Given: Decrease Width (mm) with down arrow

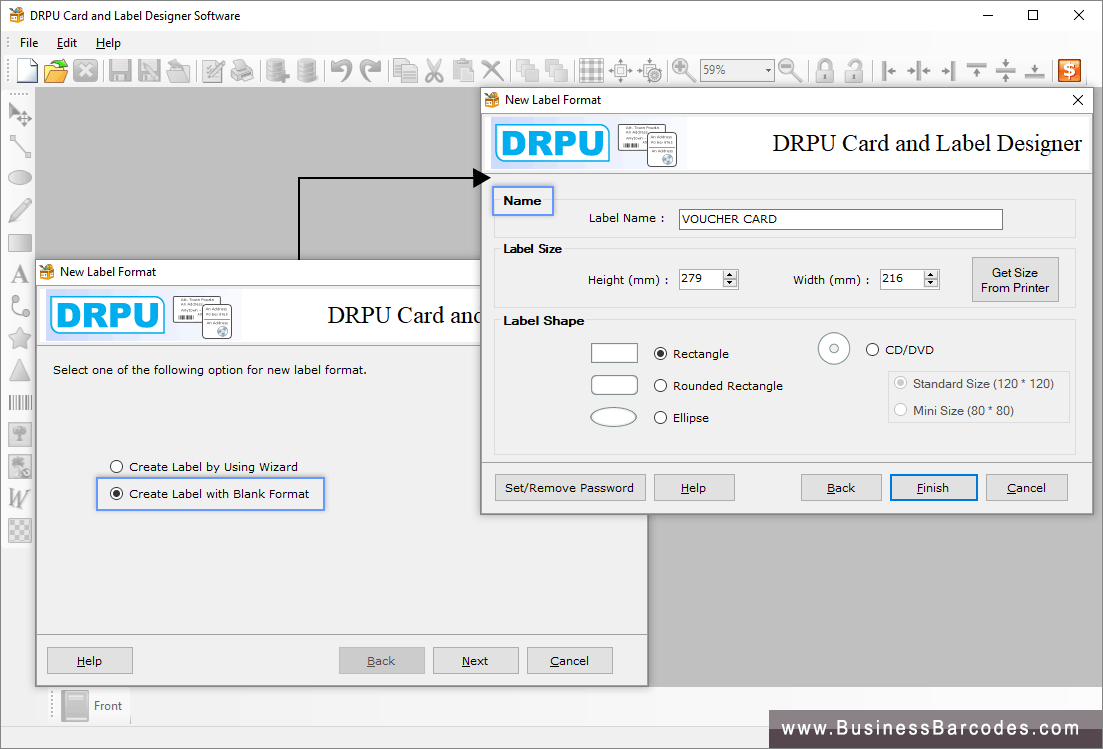Looking at the screenshot, I should [x=931, y=283].
